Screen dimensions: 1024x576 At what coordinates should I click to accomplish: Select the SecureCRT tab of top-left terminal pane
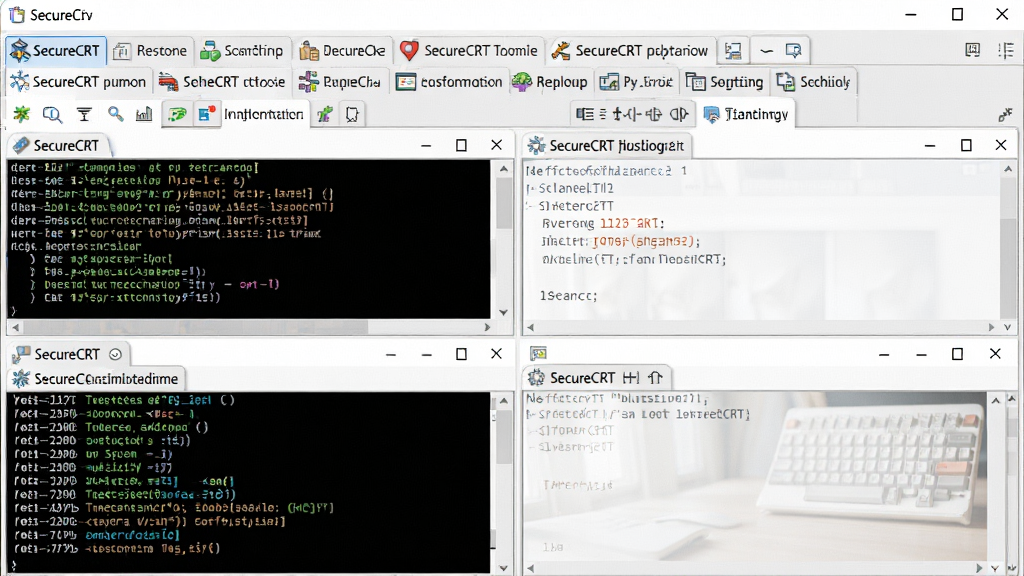pos(57,145)
